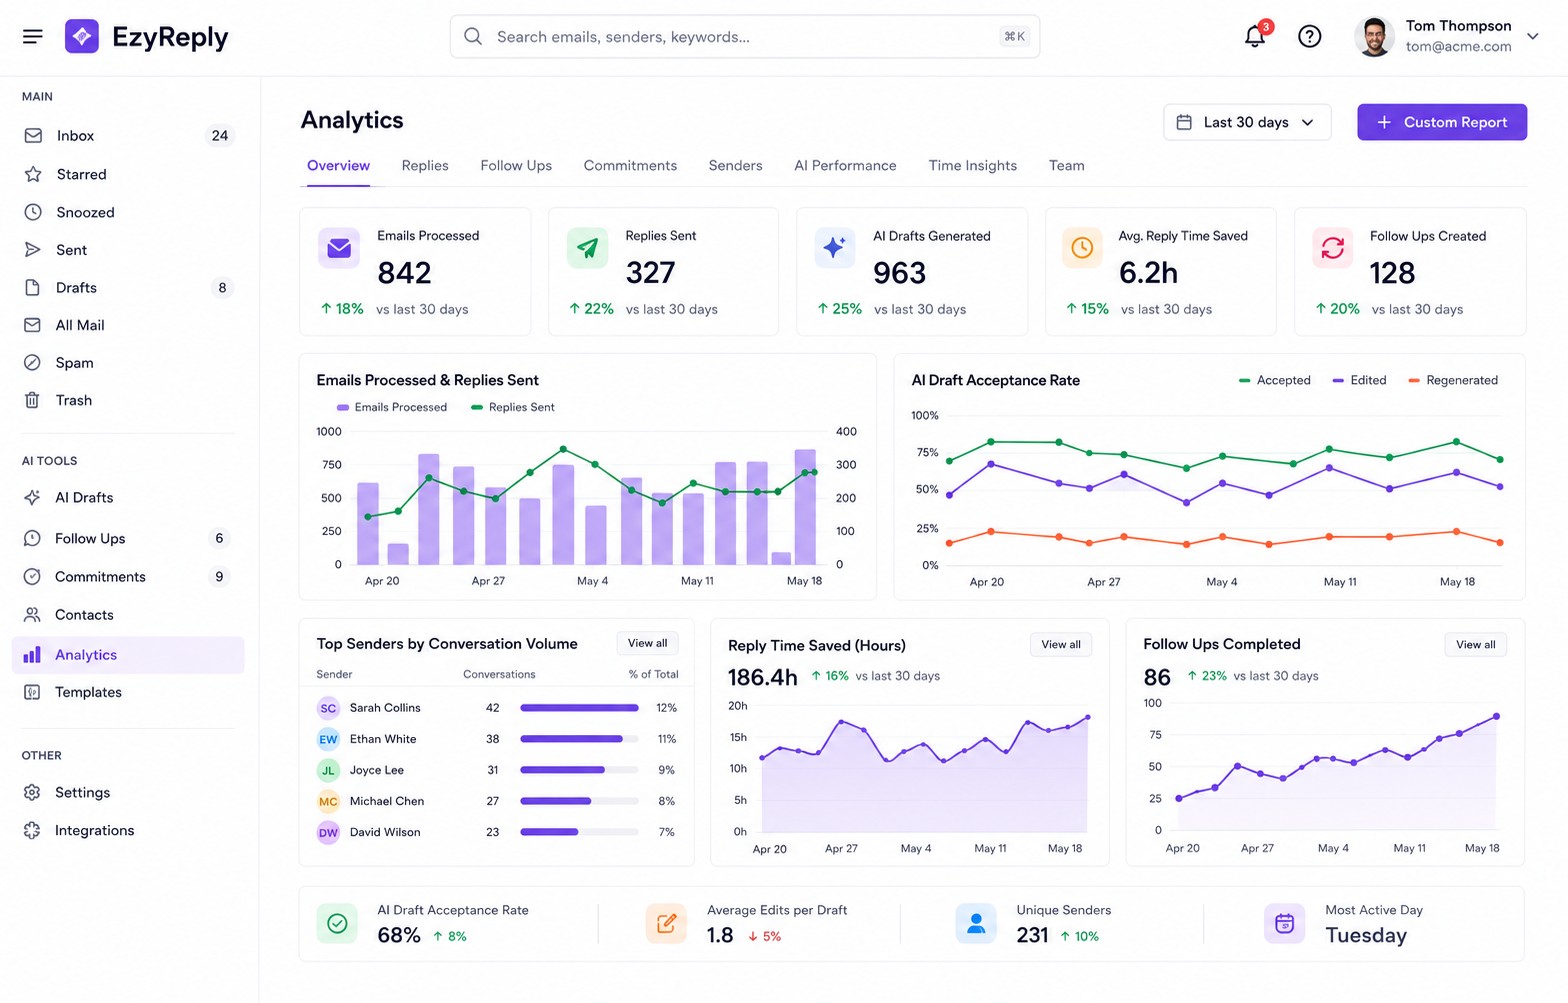Image resolution: width=1568 pixels, height=1003 pixels.
Task: Switch to the Commitments tab
Action: 630,166
